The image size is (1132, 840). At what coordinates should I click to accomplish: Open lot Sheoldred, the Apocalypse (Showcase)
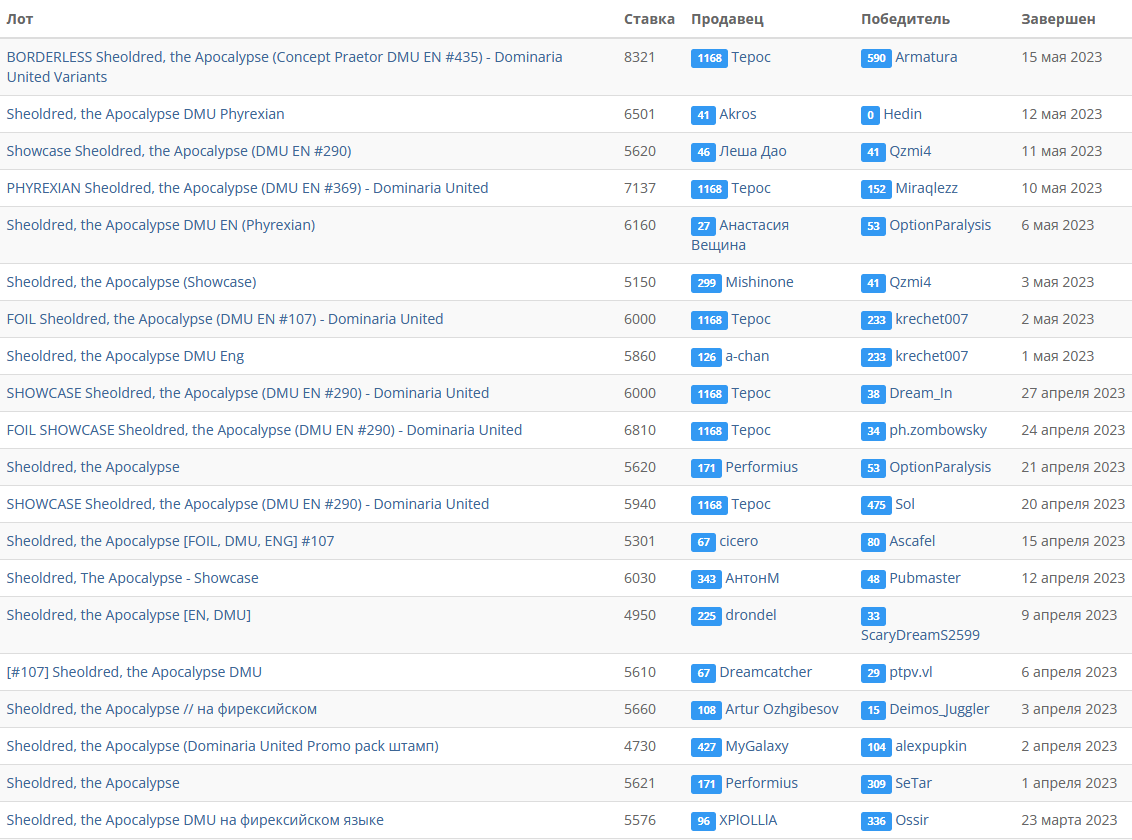[x=131, y=281]
